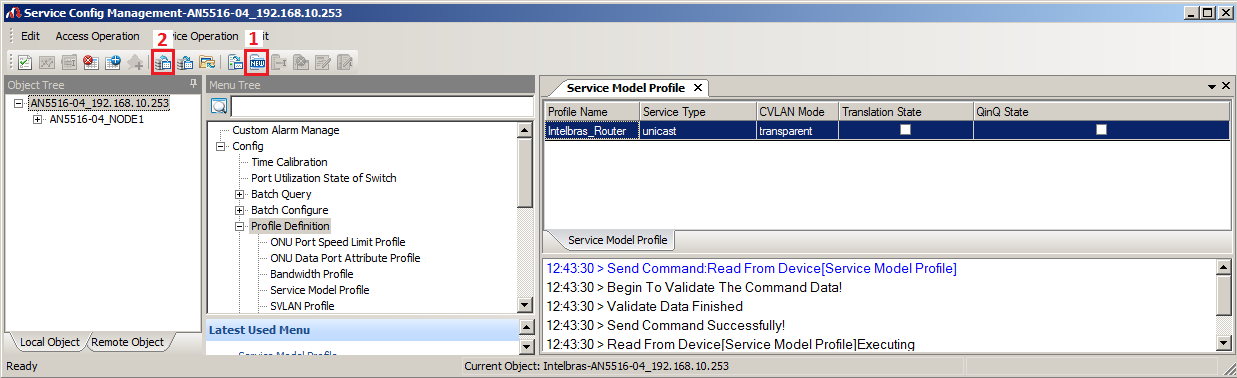Select Bandwidth Profile menu item
Image resolution: width=1237 pixels, height=378 pixels.
[x=311, y=274]
